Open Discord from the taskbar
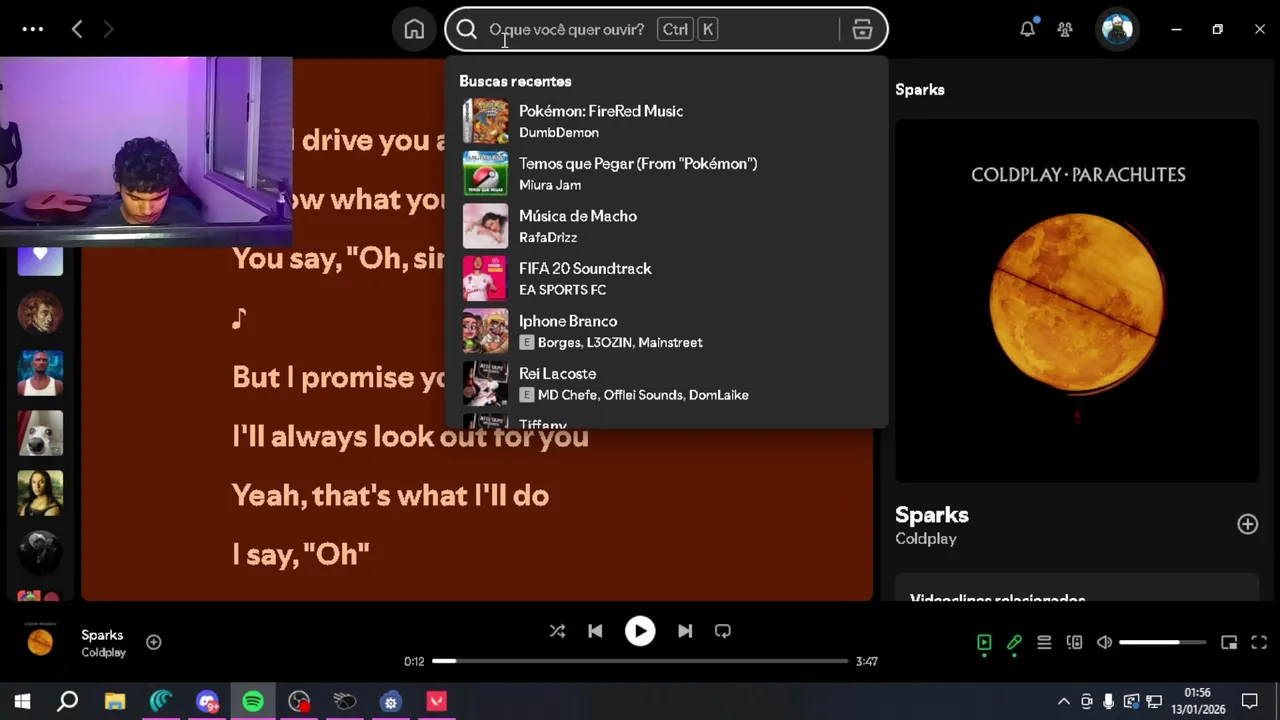 (x=207, y=702)
